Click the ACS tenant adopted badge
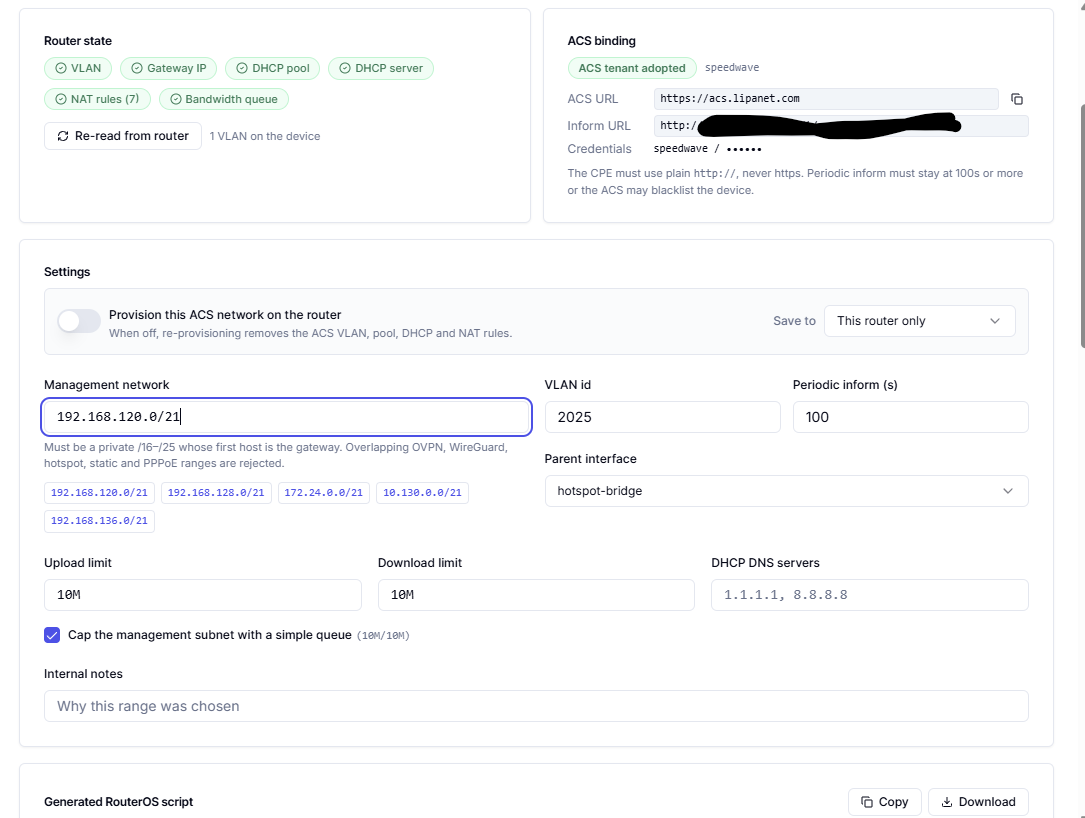Image resolution: width=1085 pixels, height=818 pixels. (x=632, y=68)
